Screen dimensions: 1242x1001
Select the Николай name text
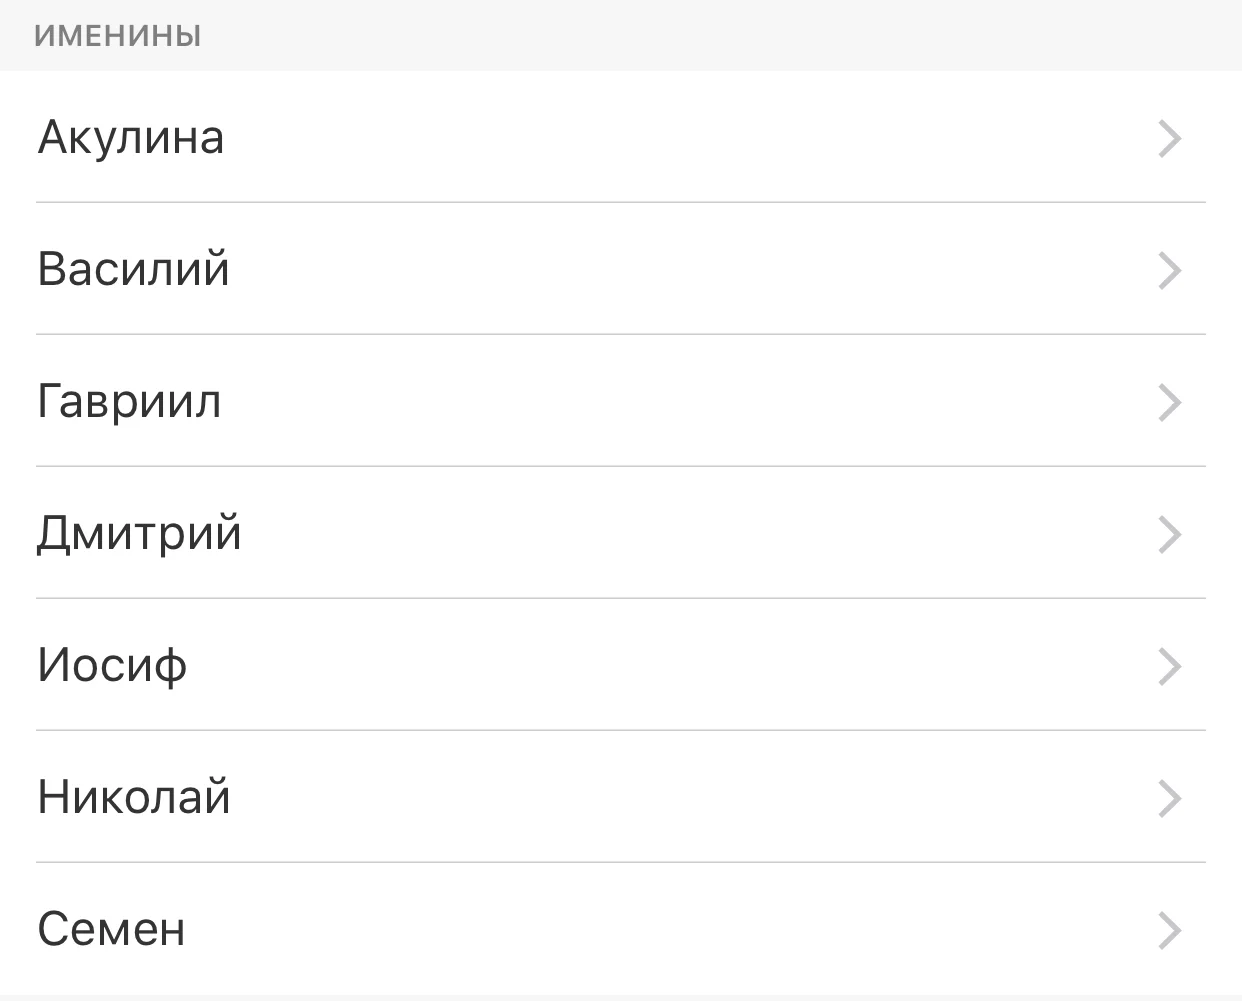pyautogui.click(x=134, y=798)
